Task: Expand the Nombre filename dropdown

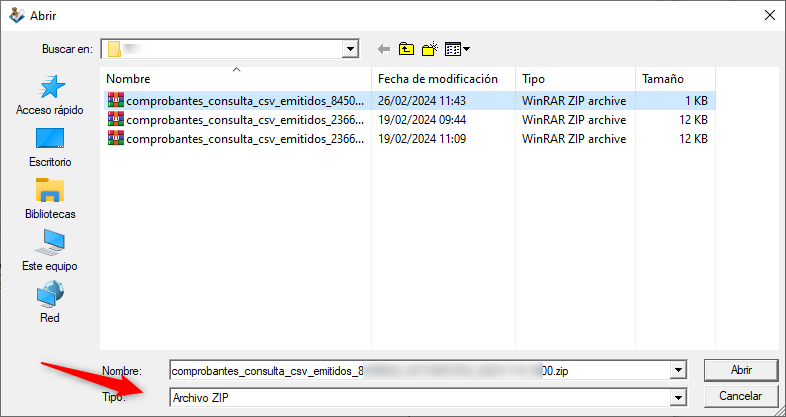Action: tap(680, 370)
